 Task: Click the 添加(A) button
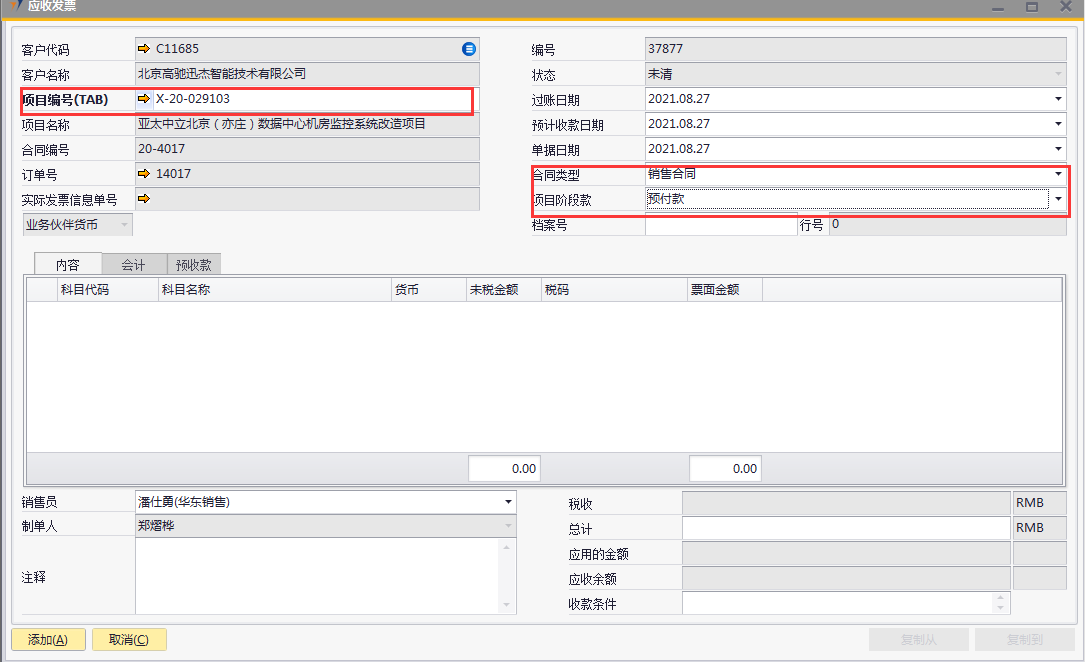[48, 640]
